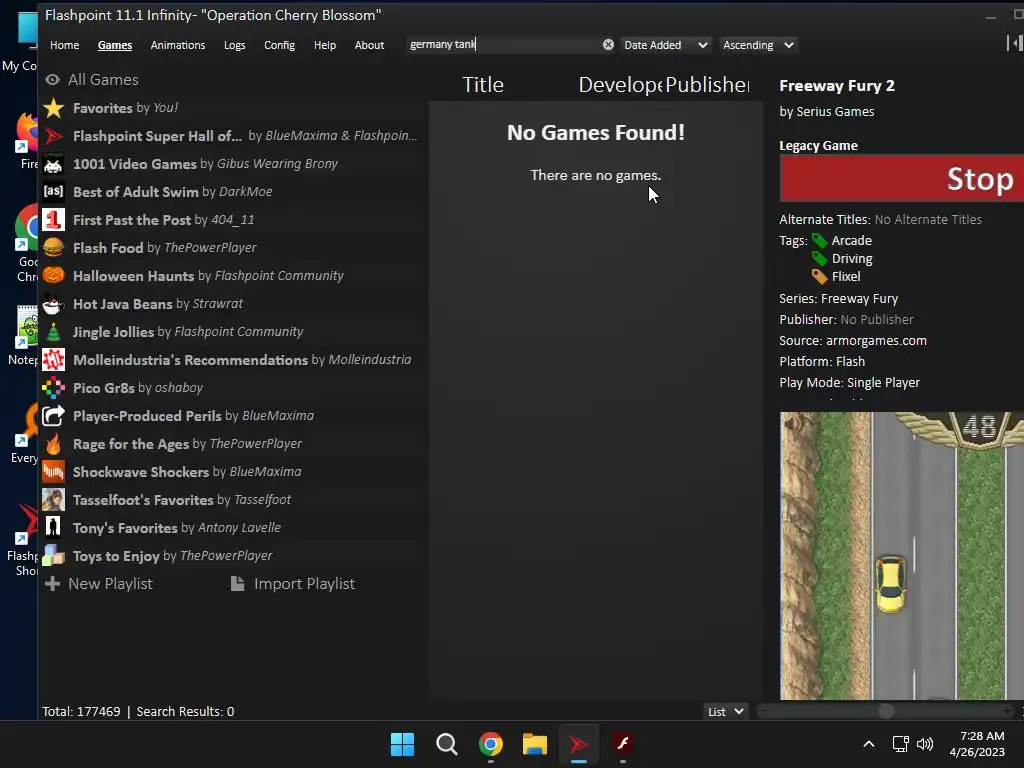Screen dimensions: 1024x768
Task: Click the Pico Gr8s icon
Action: pyautogui.click(x=54, y=388)
